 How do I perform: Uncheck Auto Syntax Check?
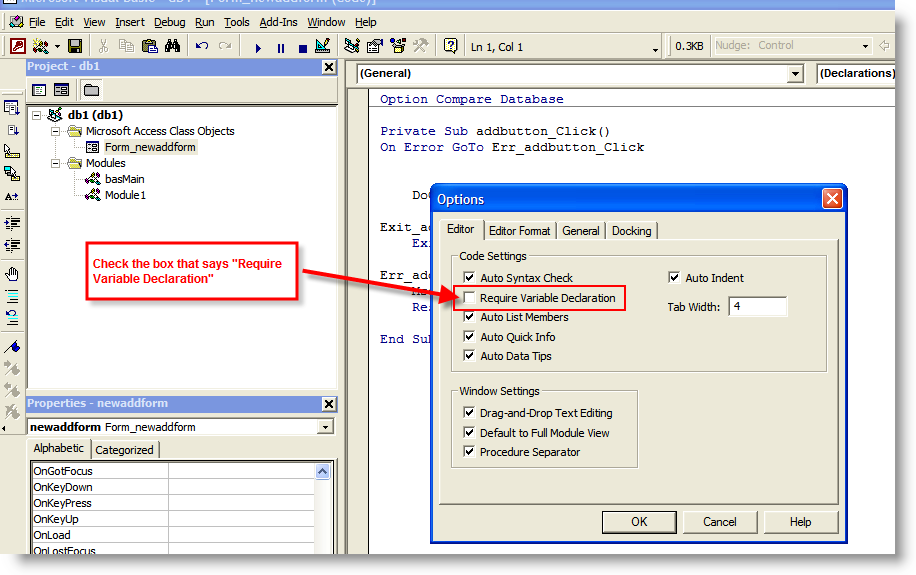point(470,278)
